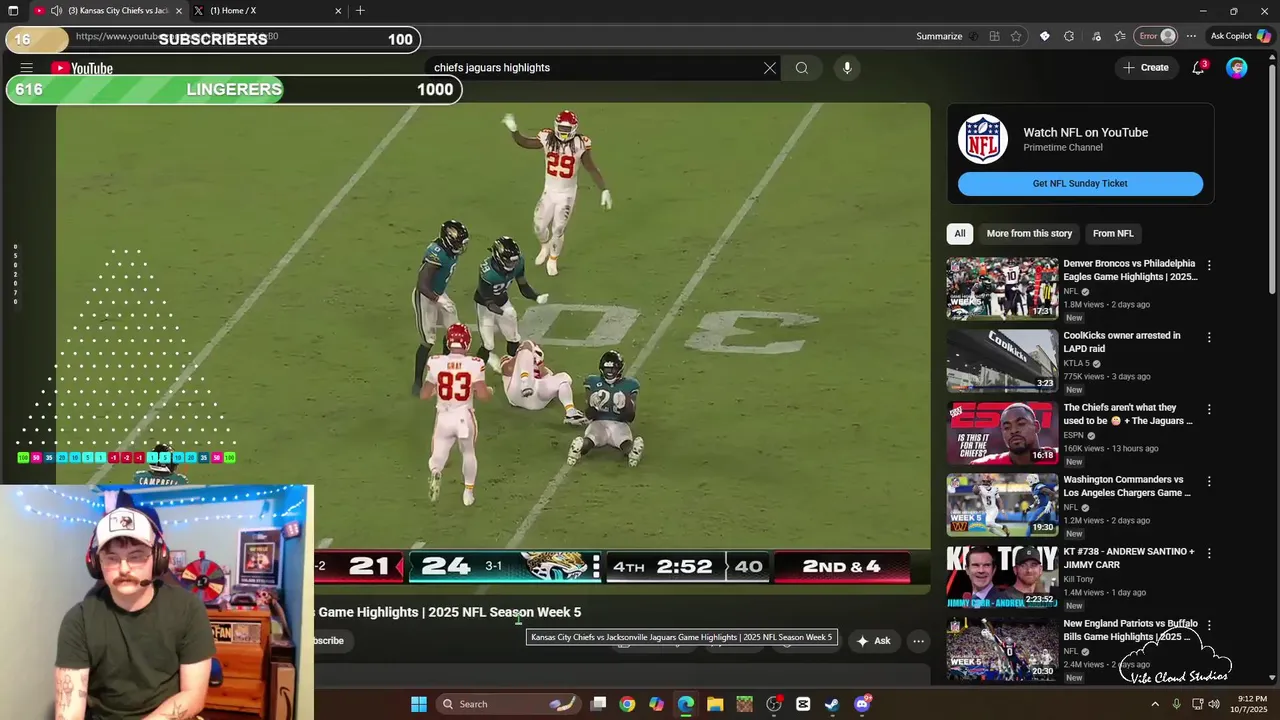
Task: Open options menu for Broncos vs Eagles video
Action: pos(1209,266)
